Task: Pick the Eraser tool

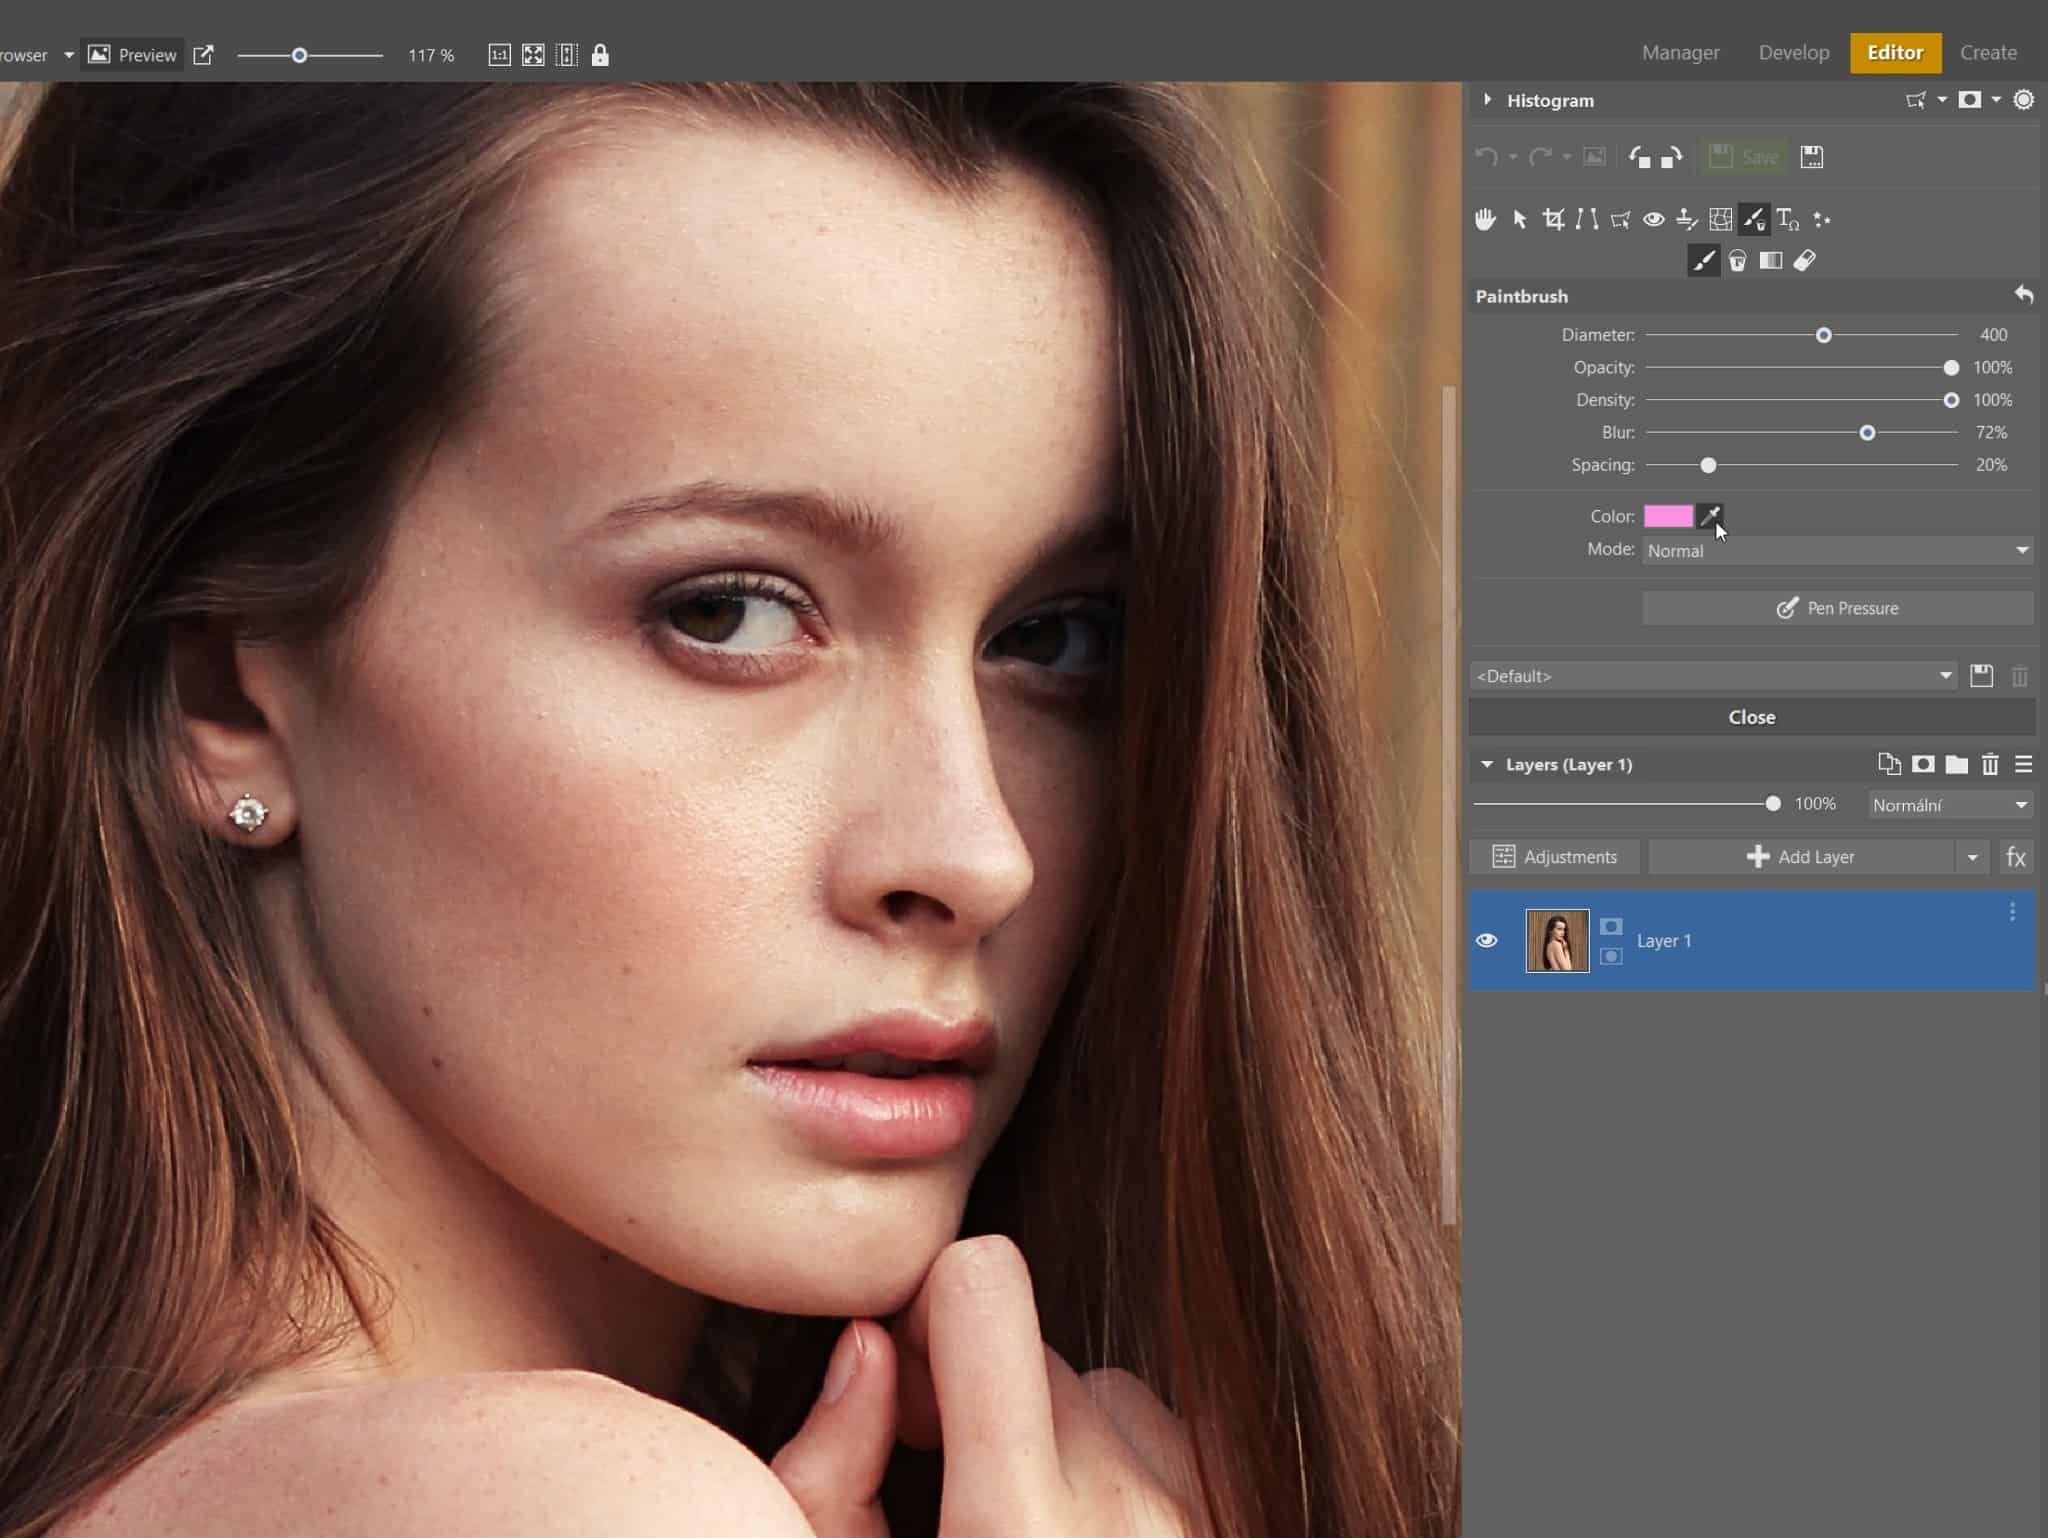Action: [1805, 261]
